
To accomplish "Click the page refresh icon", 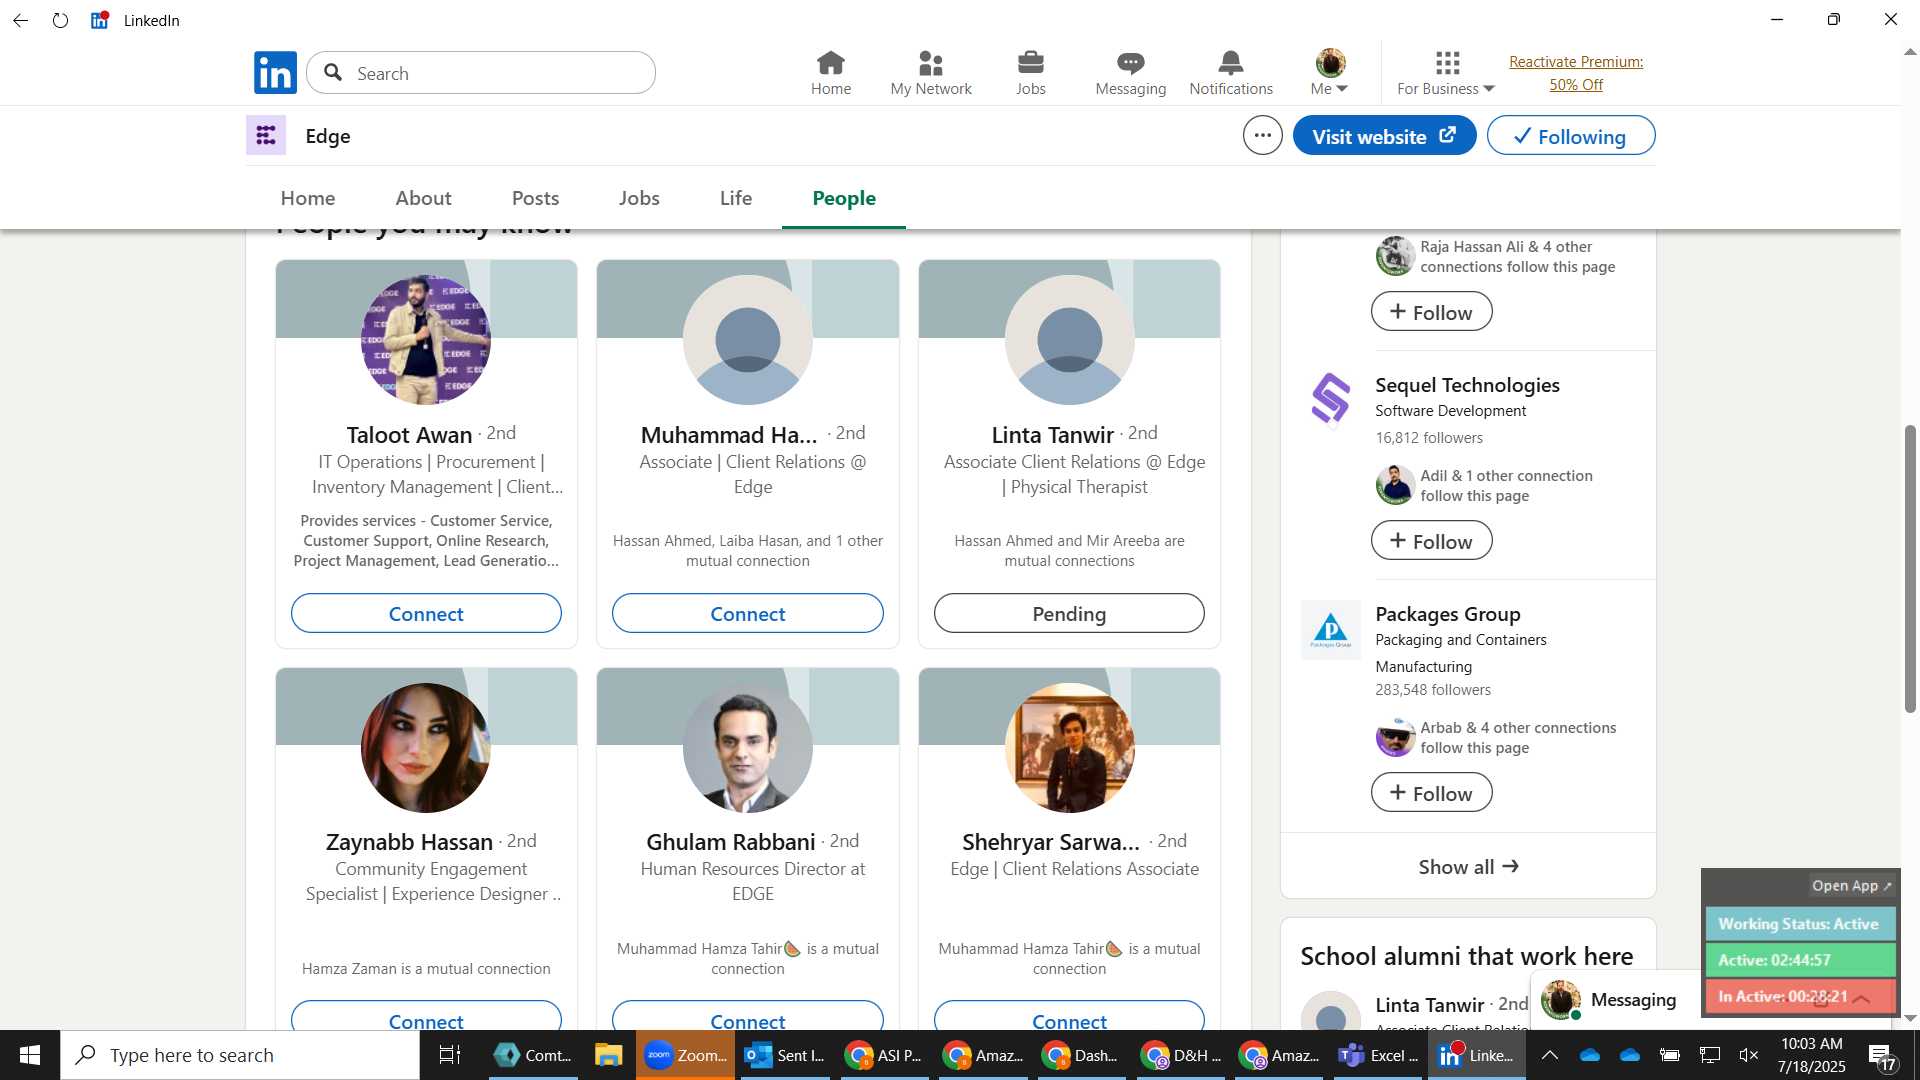I will coord(61,20).
